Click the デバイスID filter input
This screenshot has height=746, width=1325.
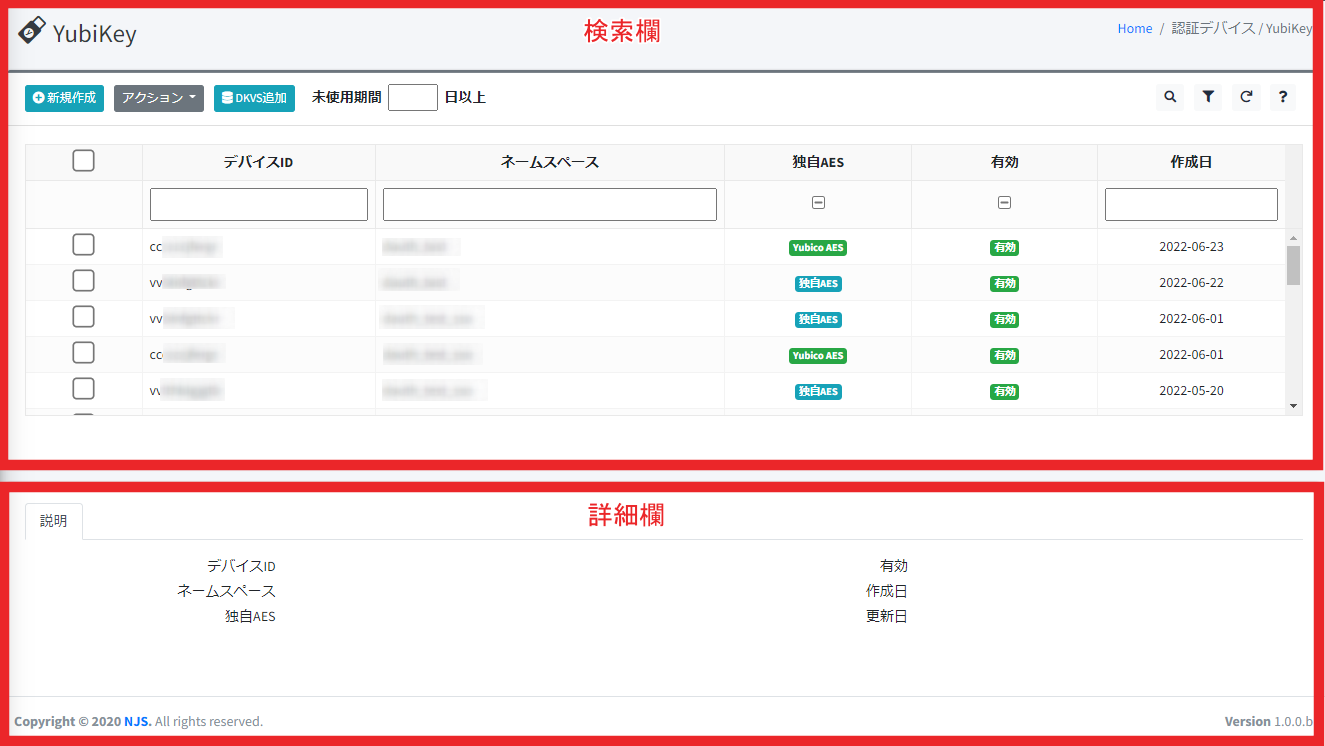click(x=259, y=204)
